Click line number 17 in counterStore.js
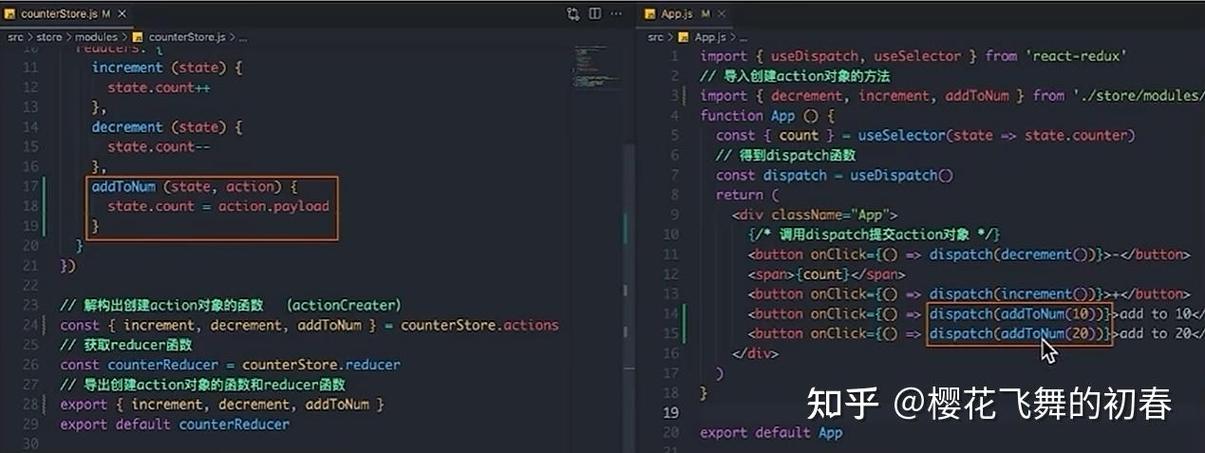Image resolution: width=1205 pixels, height=453 pixels. [x=29, y=186]
